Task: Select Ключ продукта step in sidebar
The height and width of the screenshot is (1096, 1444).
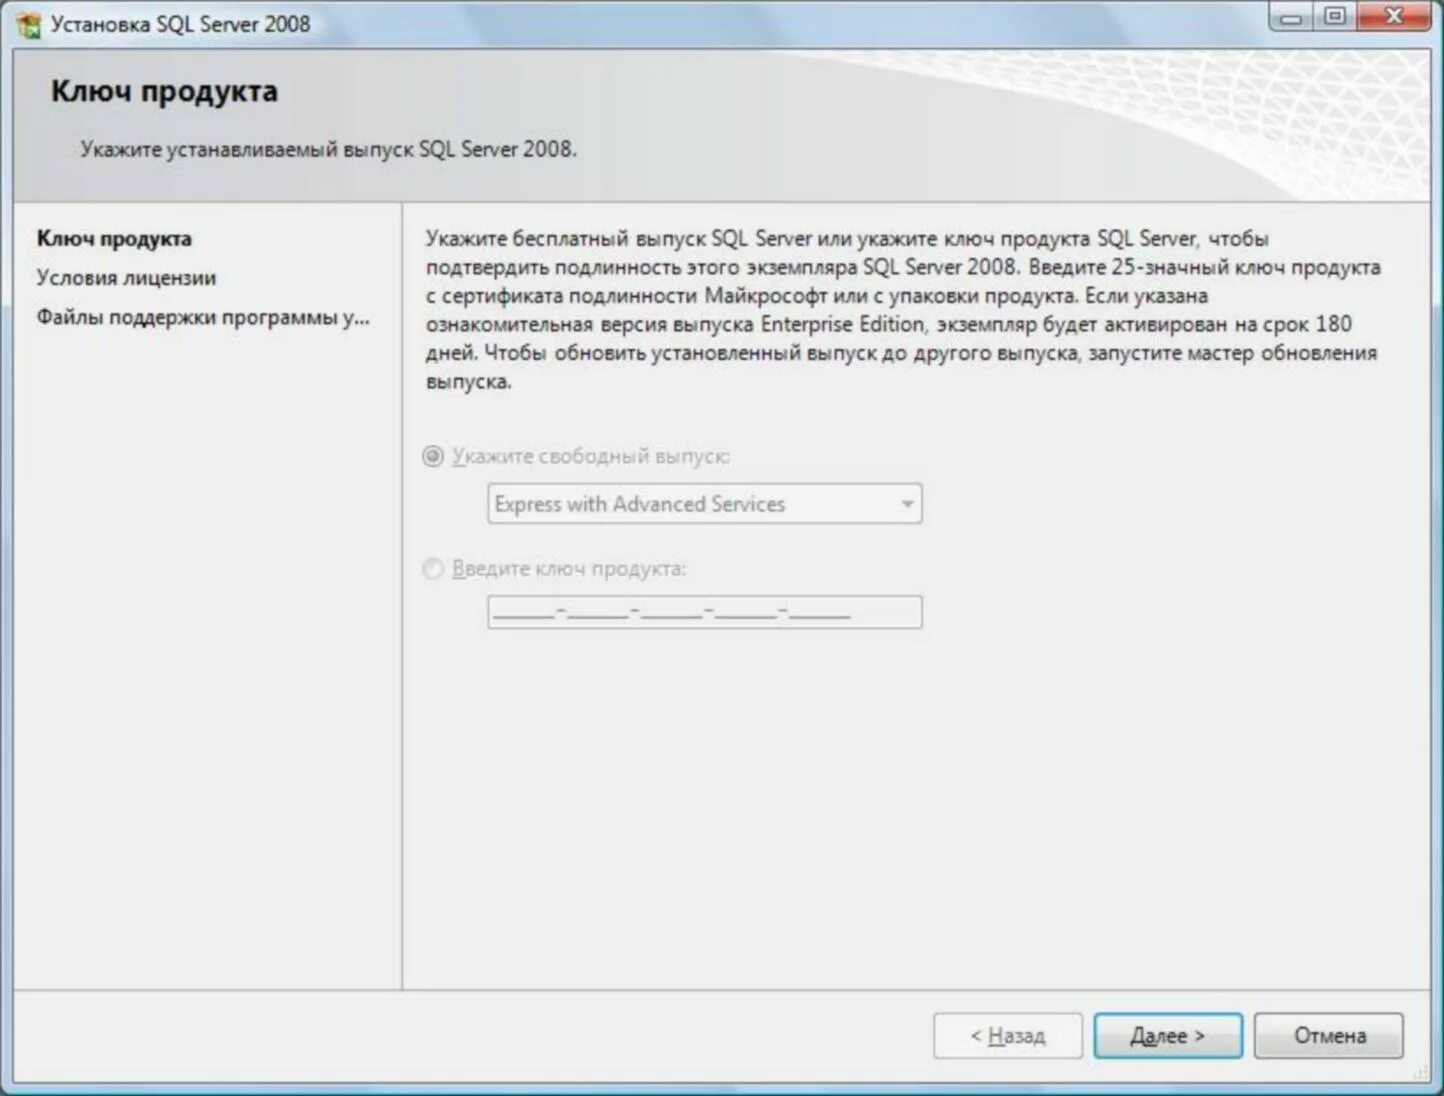Action: [114, 239]
